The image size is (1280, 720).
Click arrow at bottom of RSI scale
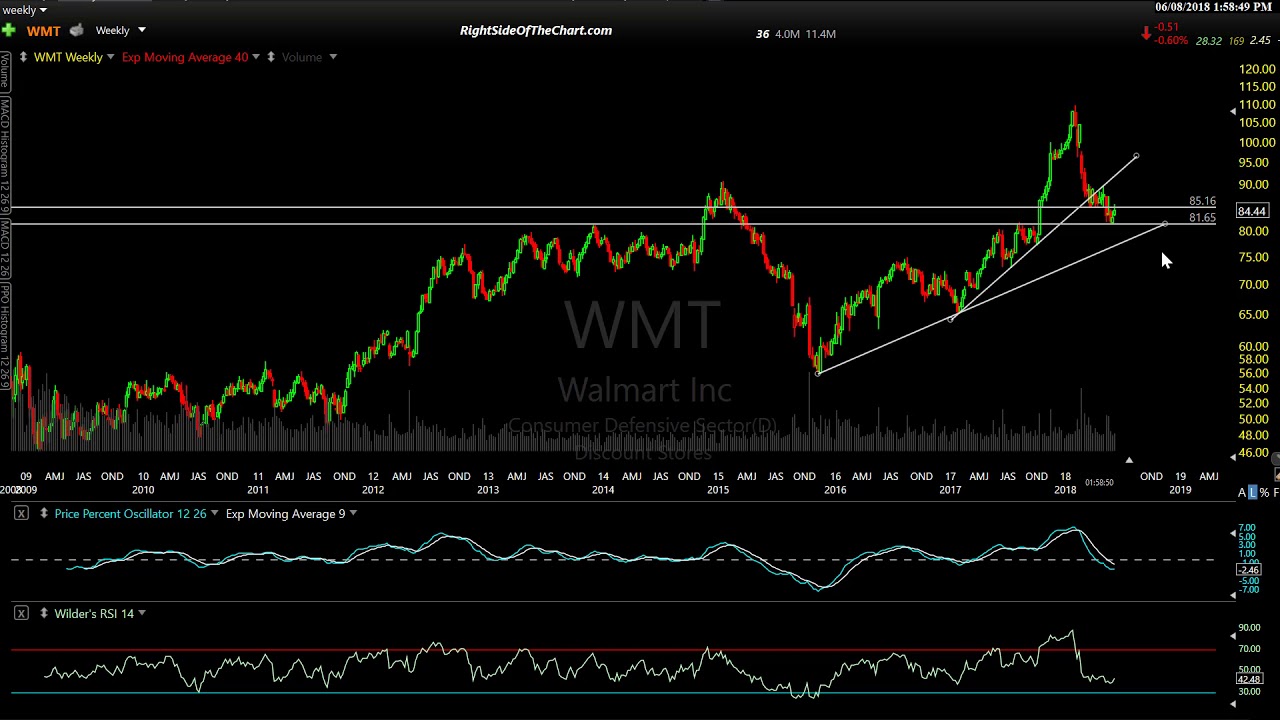[1232, 704]
